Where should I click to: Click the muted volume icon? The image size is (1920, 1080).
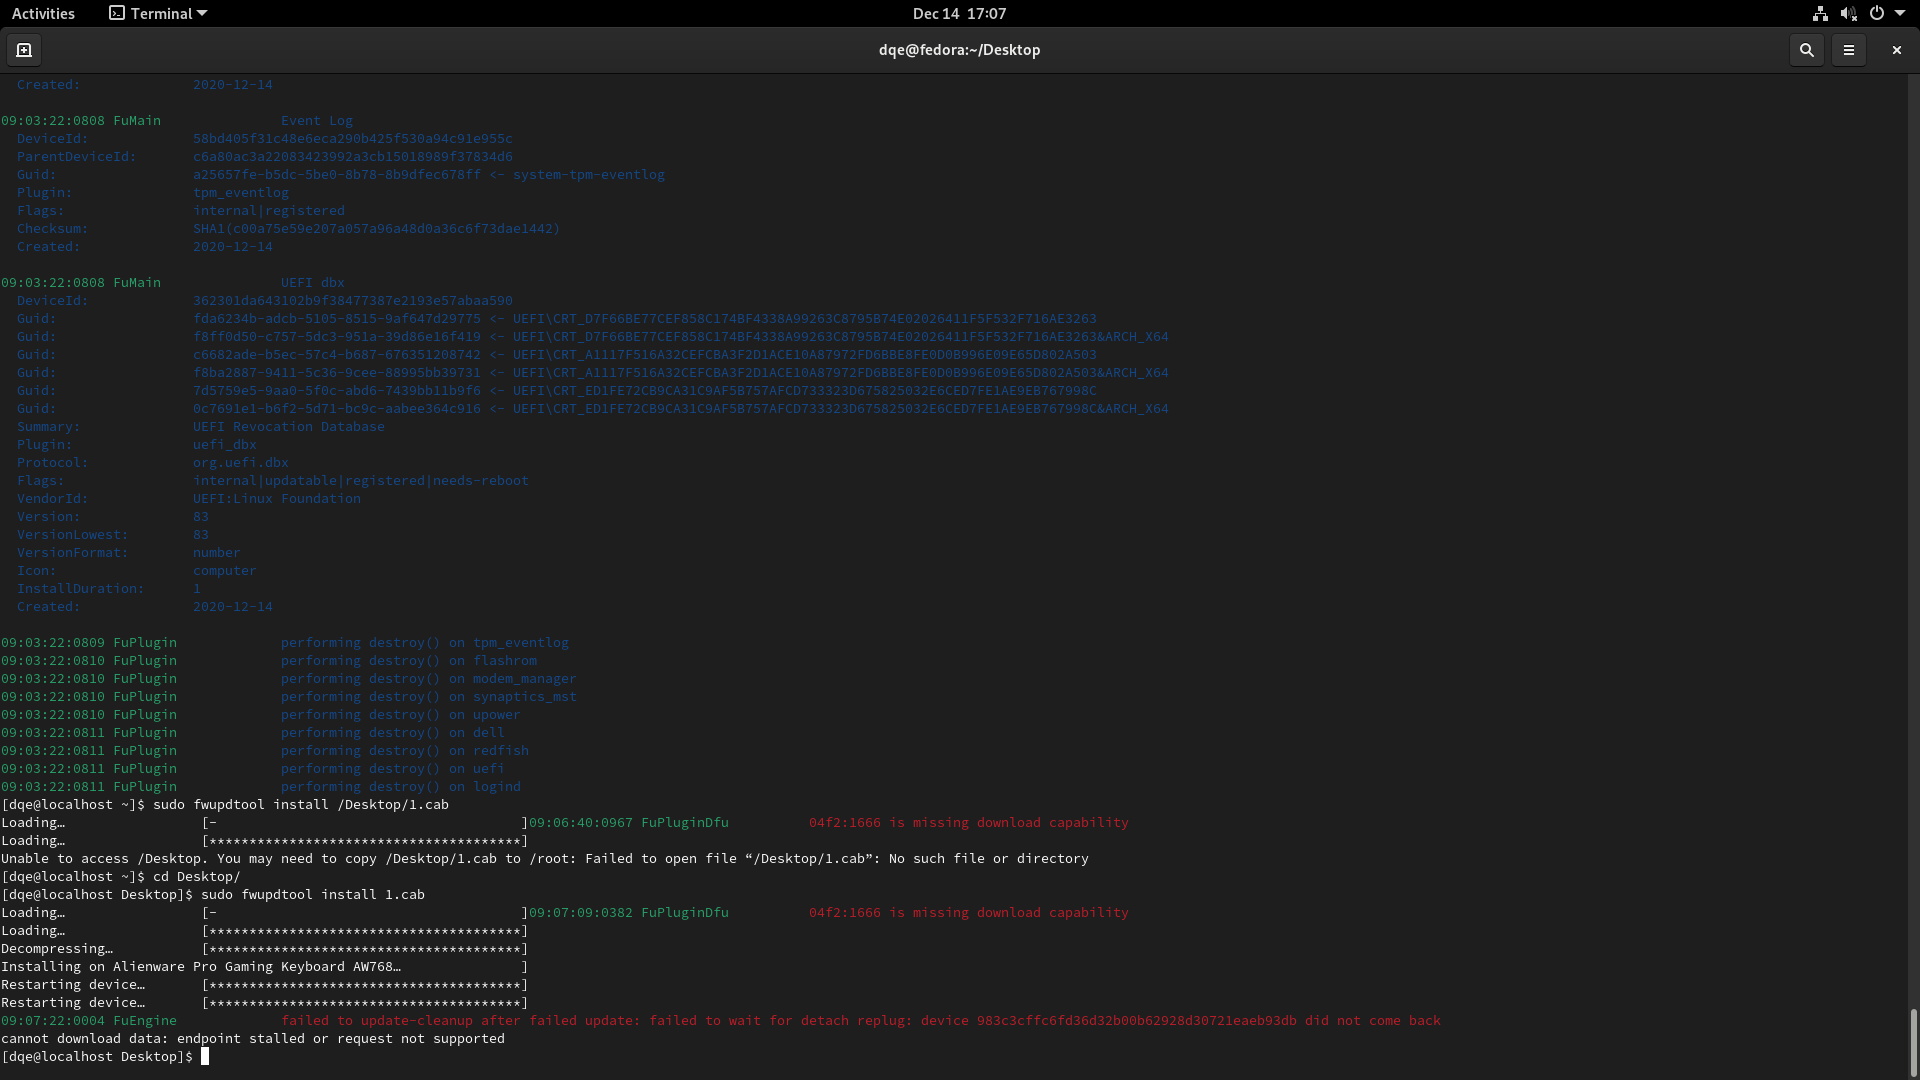pos(1848,13)
